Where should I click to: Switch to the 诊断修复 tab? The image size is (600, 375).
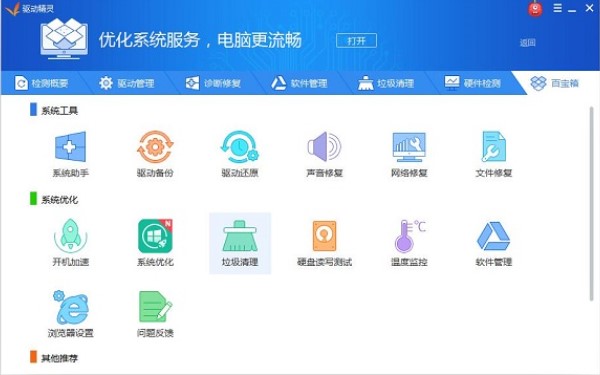coord(213,83)
